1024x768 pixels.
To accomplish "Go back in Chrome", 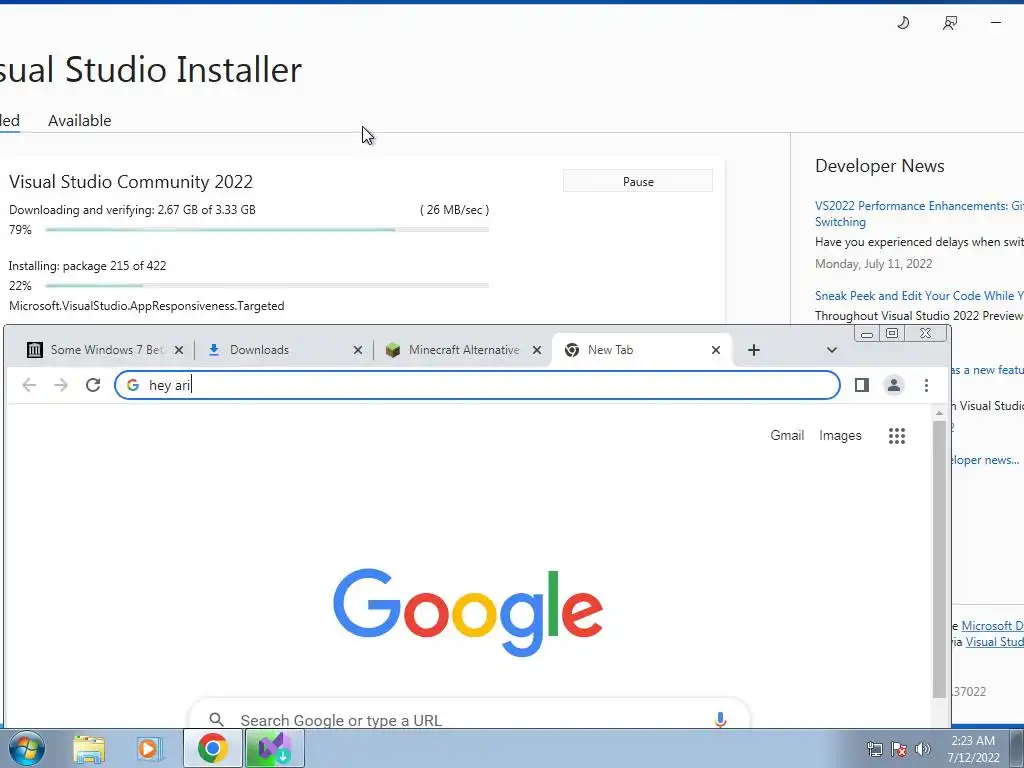I will click(x=29, y=385).
